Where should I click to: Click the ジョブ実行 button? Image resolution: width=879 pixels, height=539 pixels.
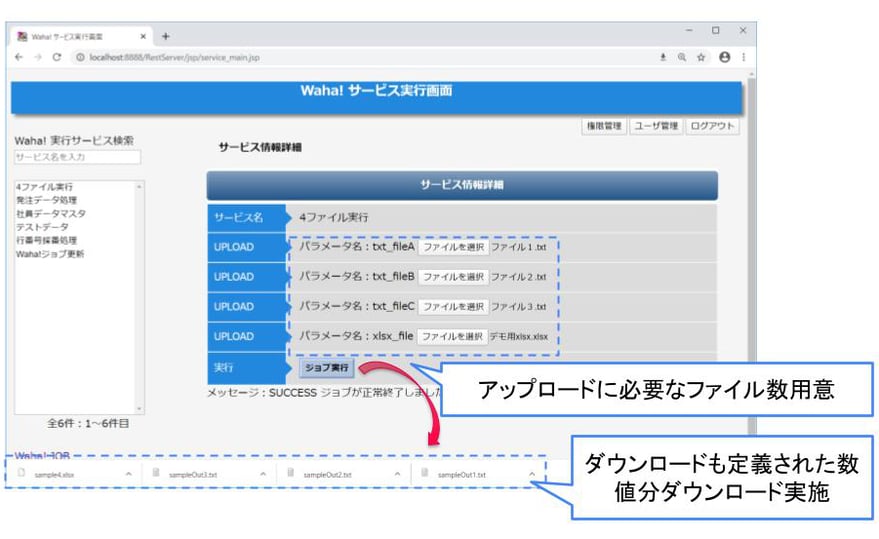pyautogui.click(x=327, y=368)
